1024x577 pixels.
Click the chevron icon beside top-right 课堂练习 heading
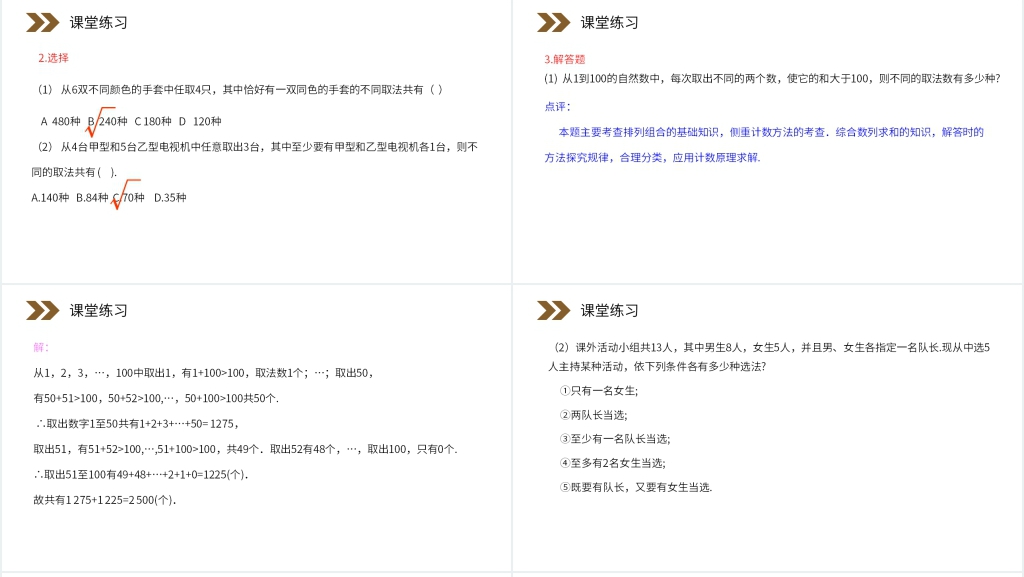553,23
